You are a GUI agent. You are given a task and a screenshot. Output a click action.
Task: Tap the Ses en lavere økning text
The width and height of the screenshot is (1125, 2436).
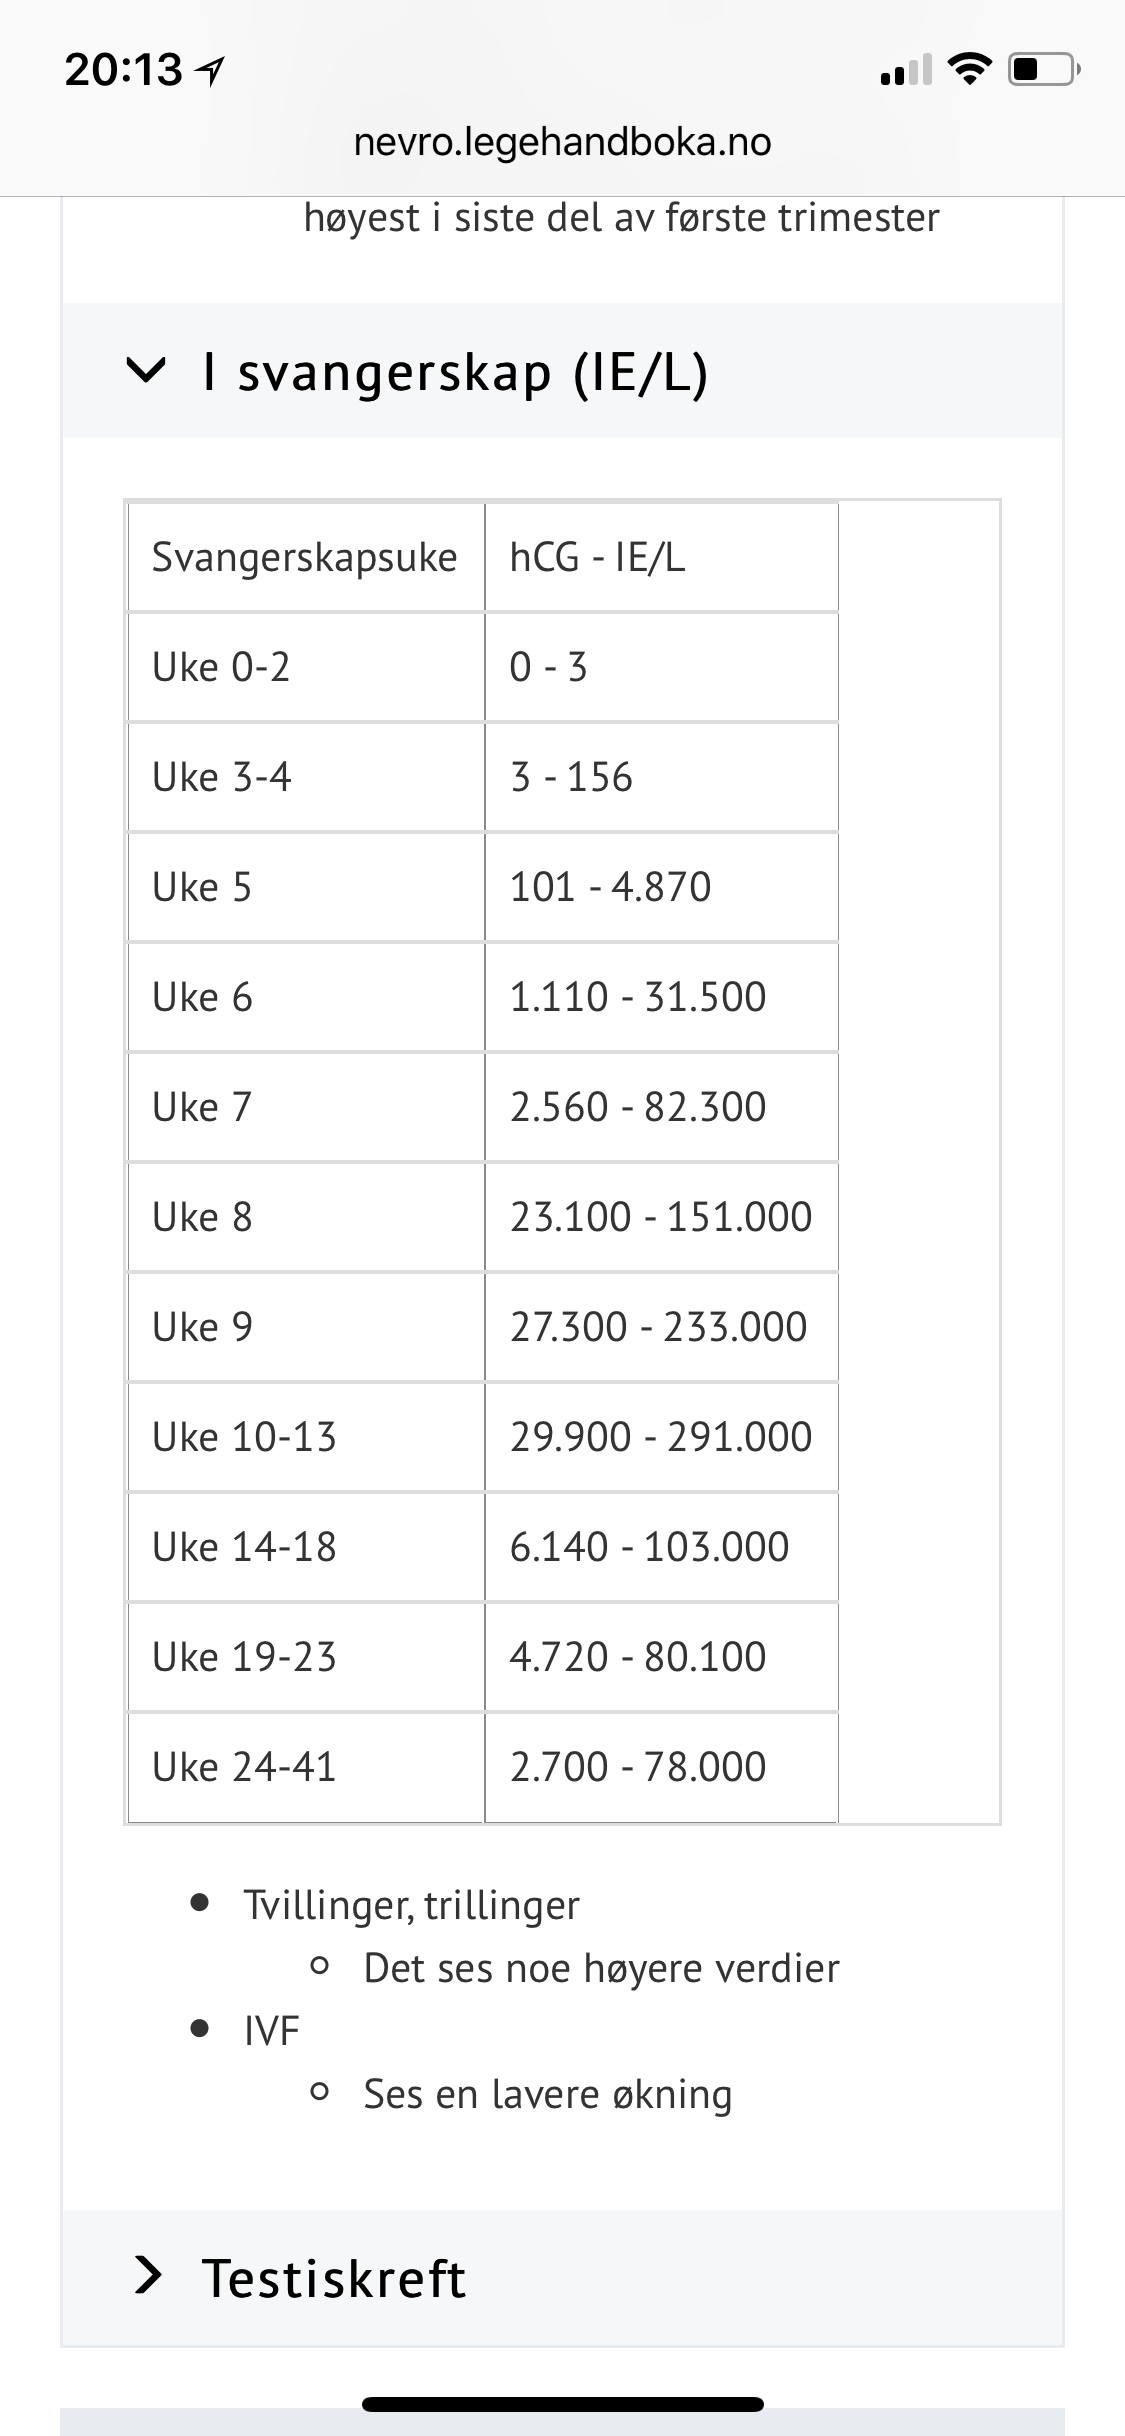(547, 2094)
